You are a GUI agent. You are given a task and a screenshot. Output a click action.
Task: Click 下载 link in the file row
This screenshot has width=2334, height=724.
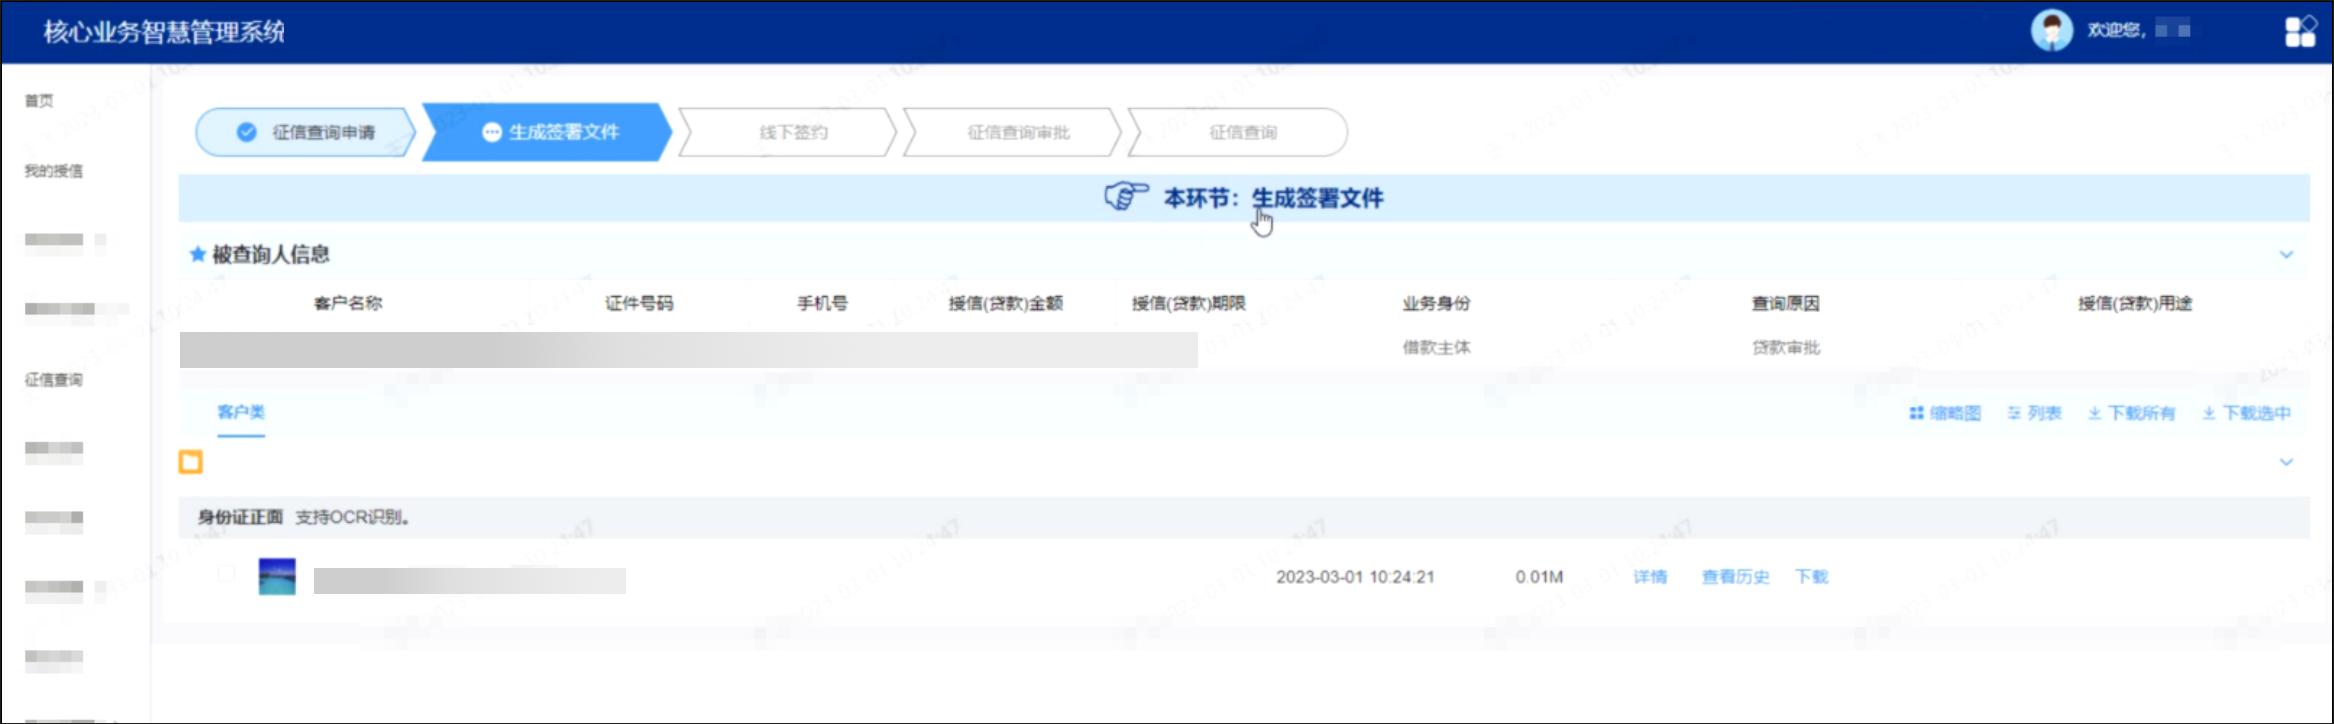(x=1811, y=577)
